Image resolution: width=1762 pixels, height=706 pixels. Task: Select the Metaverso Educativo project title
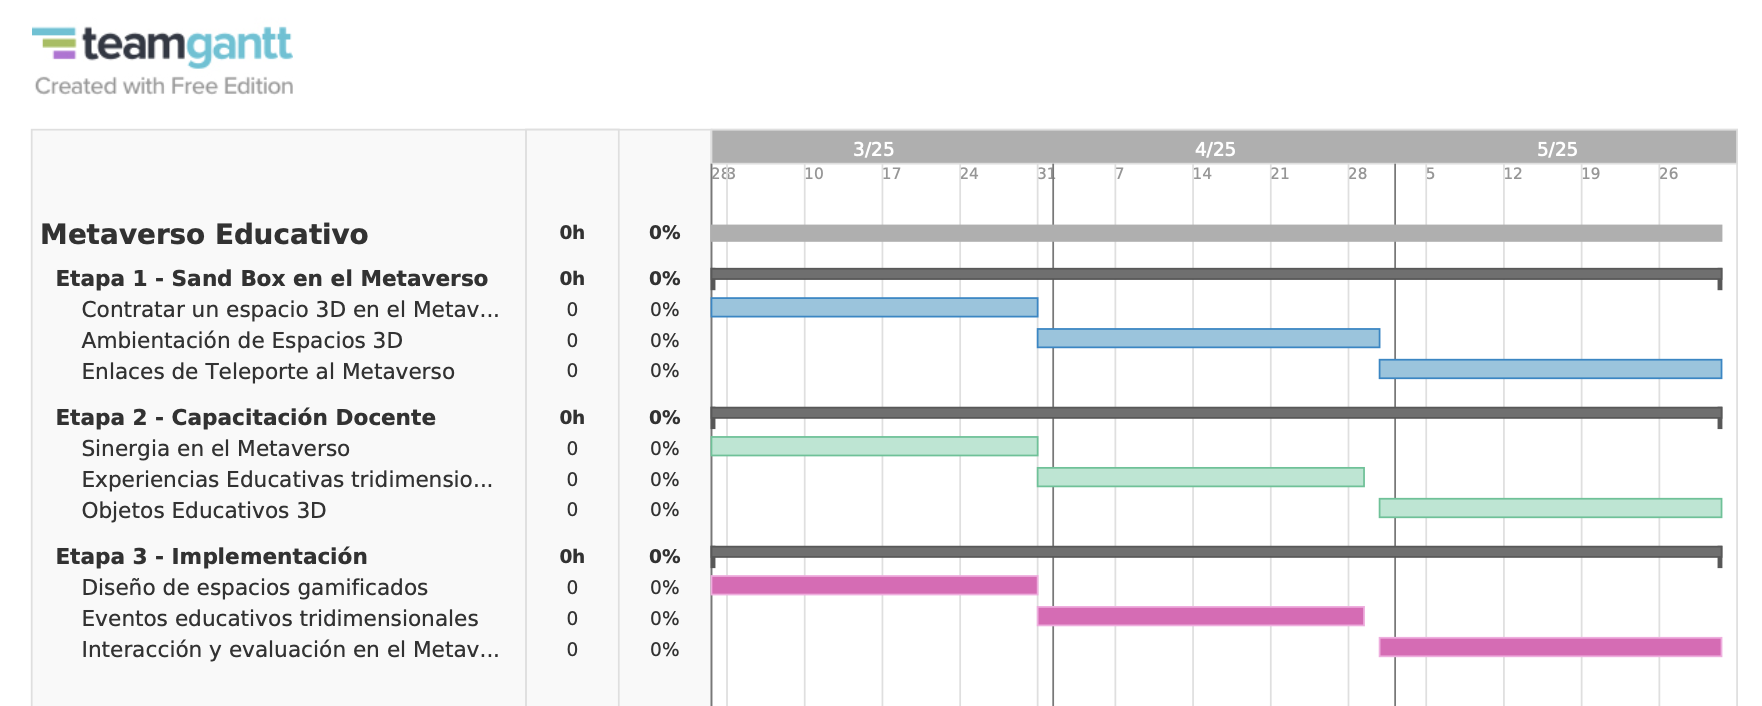[x=204, y=234]
